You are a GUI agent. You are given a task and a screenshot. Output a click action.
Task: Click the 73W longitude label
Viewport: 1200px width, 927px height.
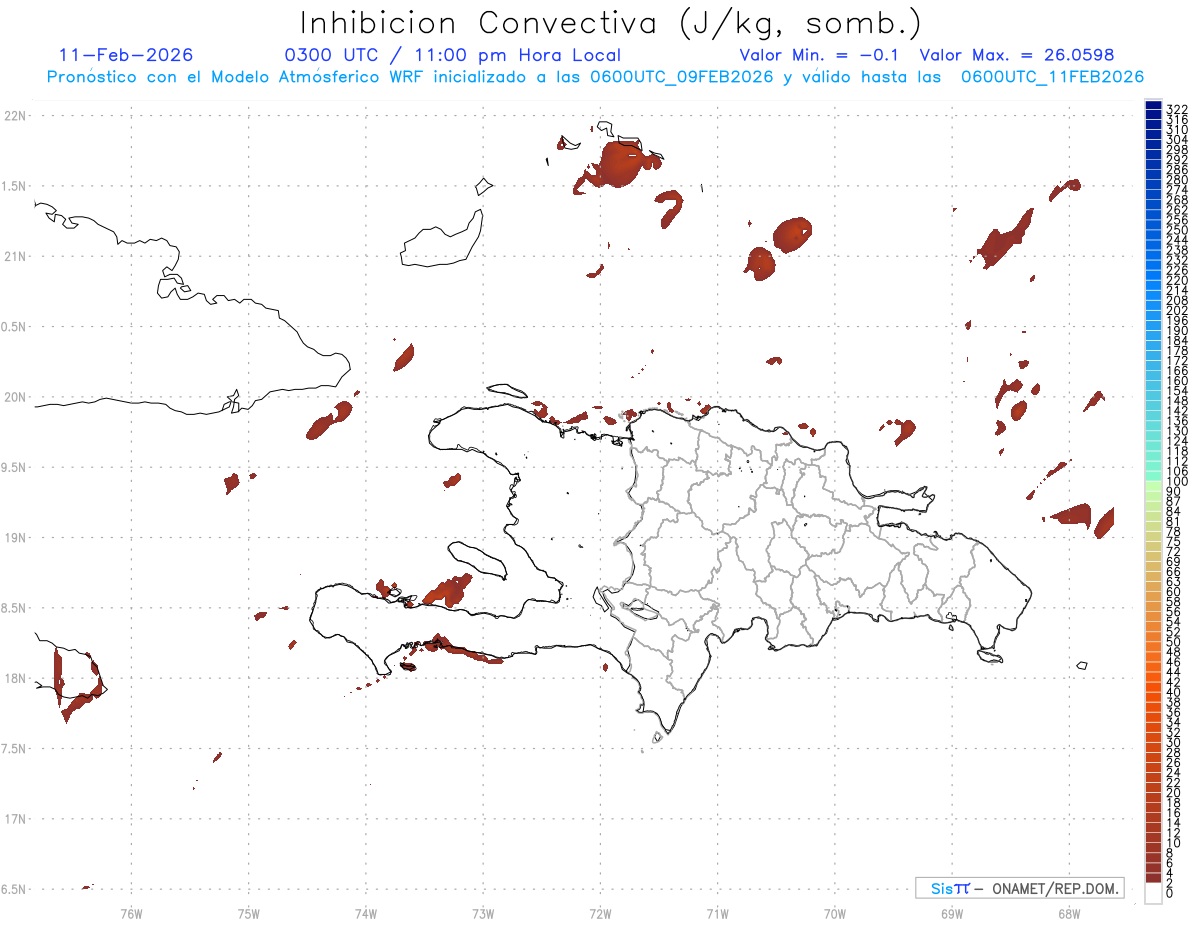(x=483, y=913)
